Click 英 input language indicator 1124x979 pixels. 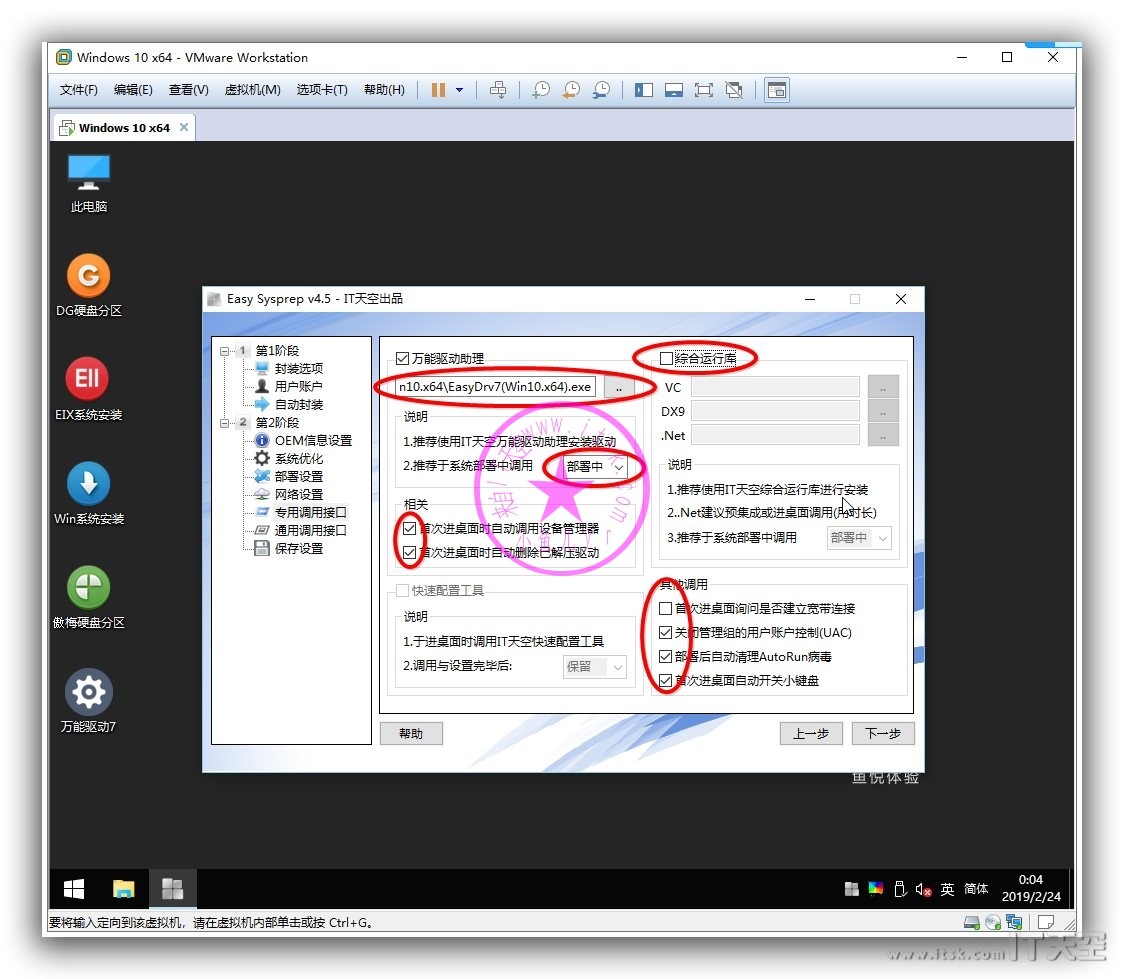click(947, 889)
